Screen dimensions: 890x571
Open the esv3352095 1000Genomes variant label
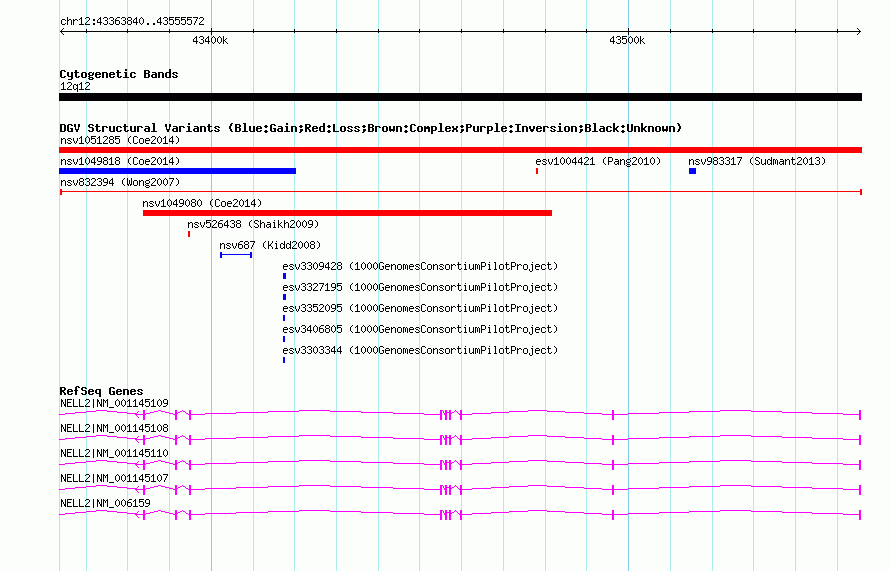click(x=420, y=308)
